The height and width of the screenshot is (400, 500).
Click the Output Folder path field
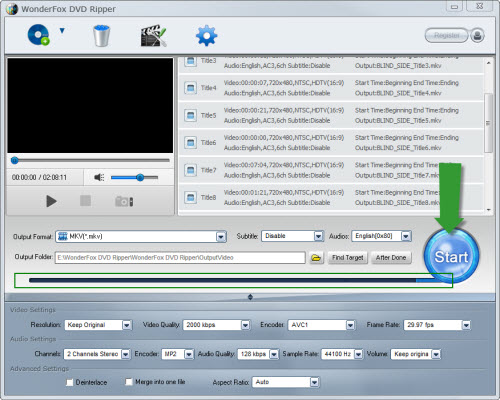point(180,258)
